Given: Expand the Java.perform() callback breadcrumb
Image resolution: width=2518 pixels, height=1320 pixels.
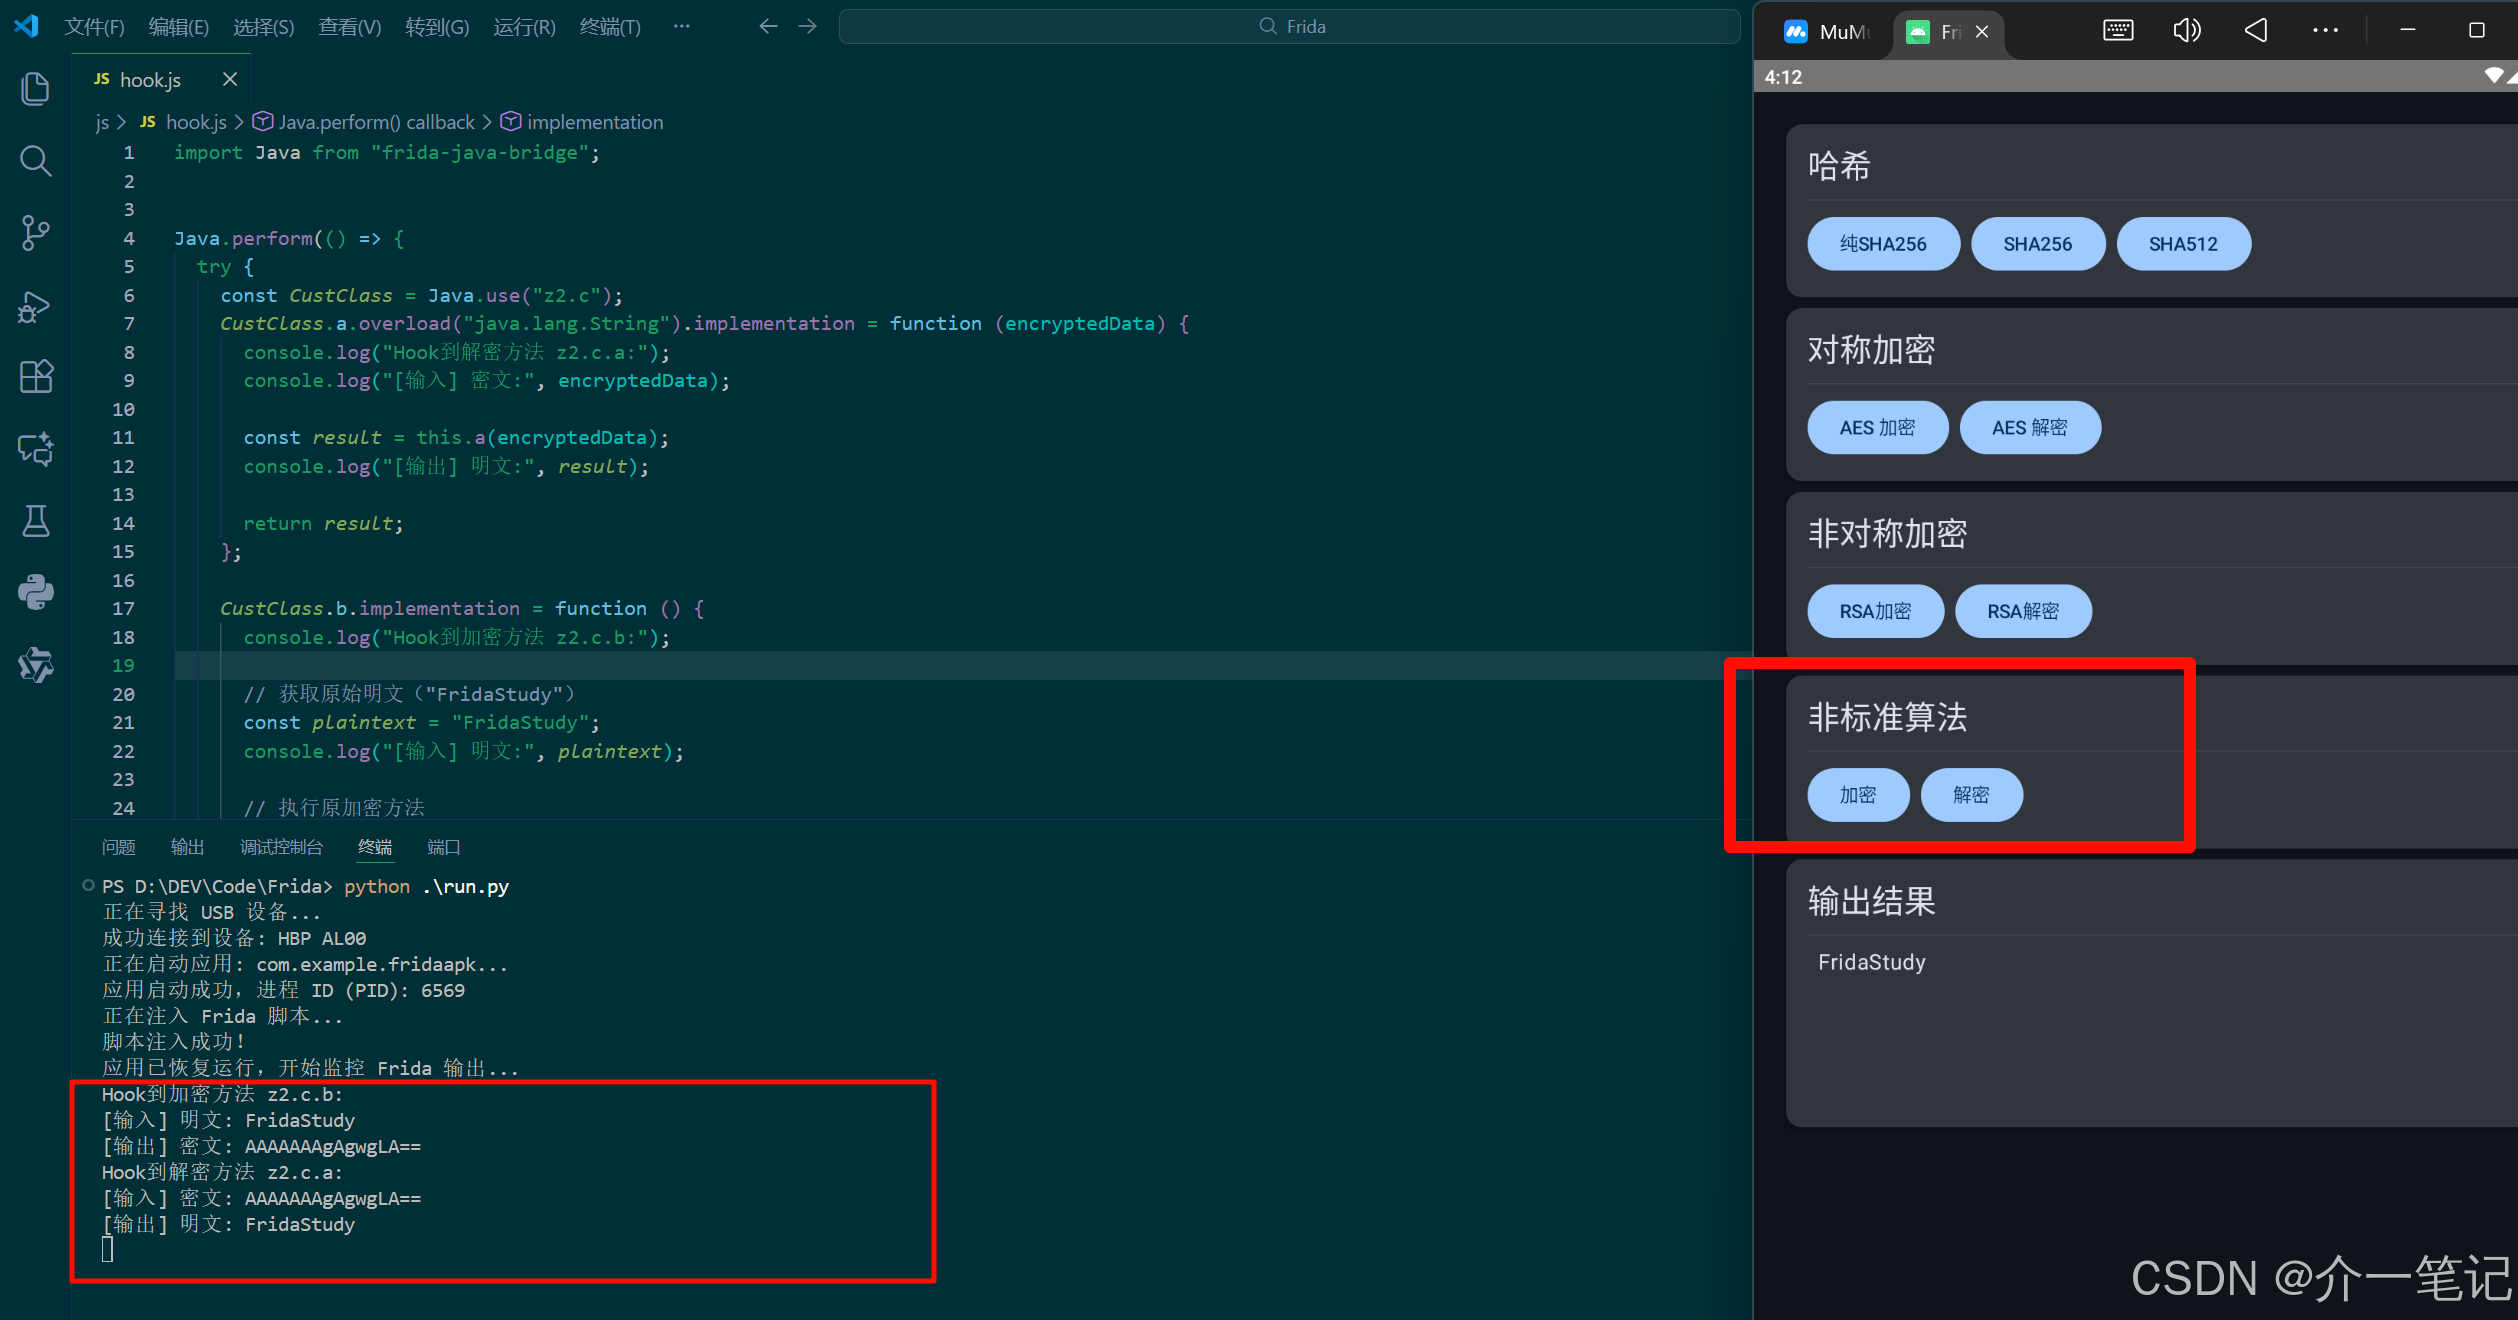Looking at the screenshot, I should [376, 122].
